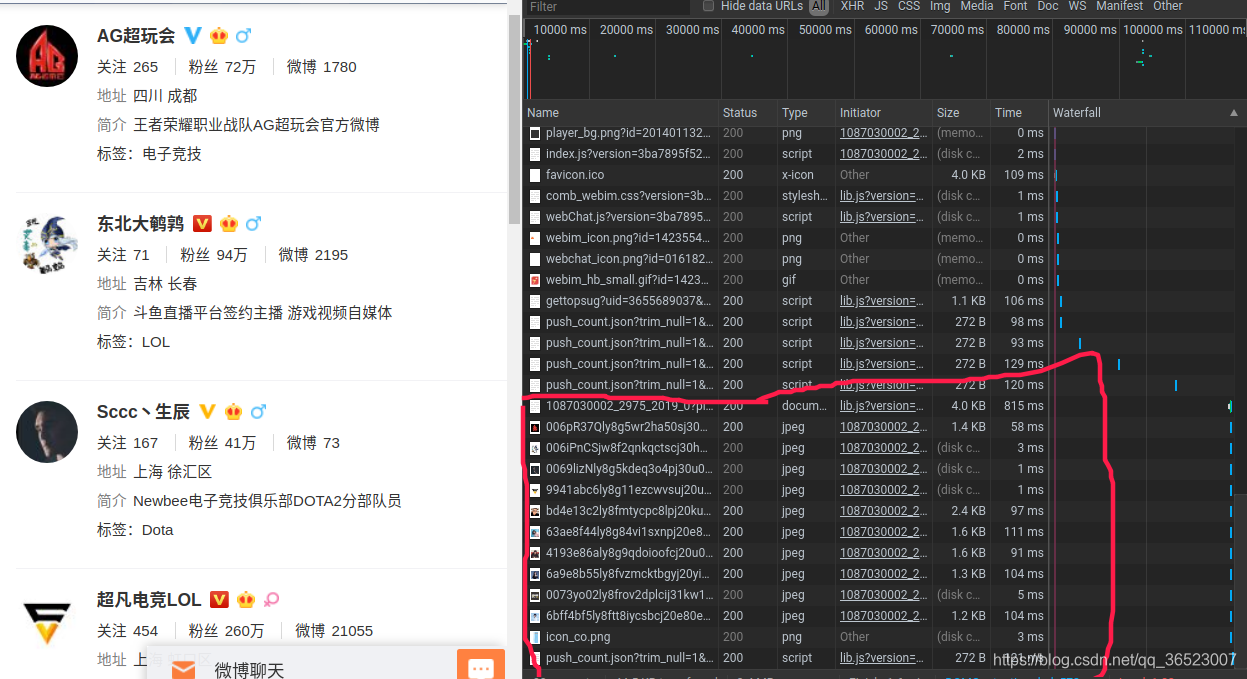Click the document icon of 1087030002_2975_2019 request
This screenshot has width=1247, height=679.
pos(535,406)
